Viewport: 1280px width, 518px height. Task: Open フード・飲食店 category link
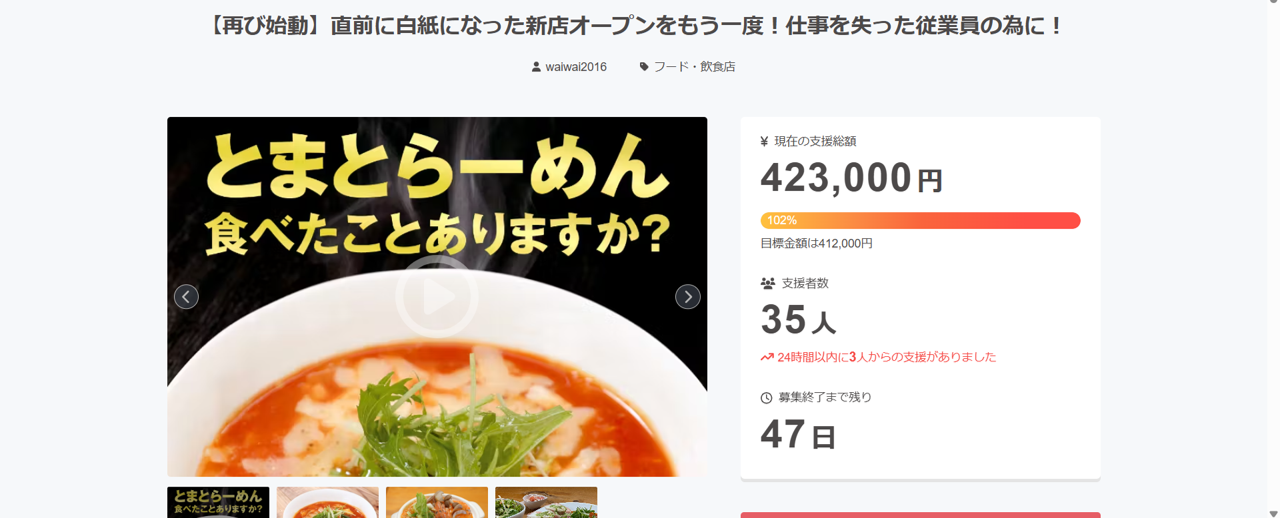click(x=694, y=67)
